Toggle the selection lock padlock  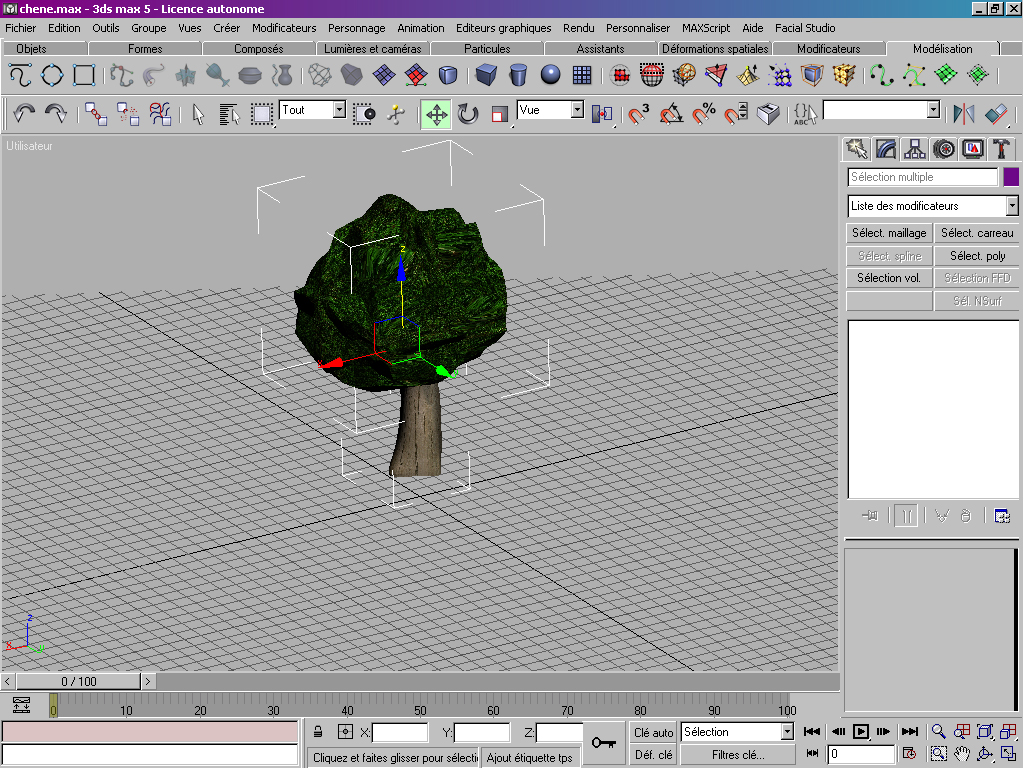click(x=318, y=731)
